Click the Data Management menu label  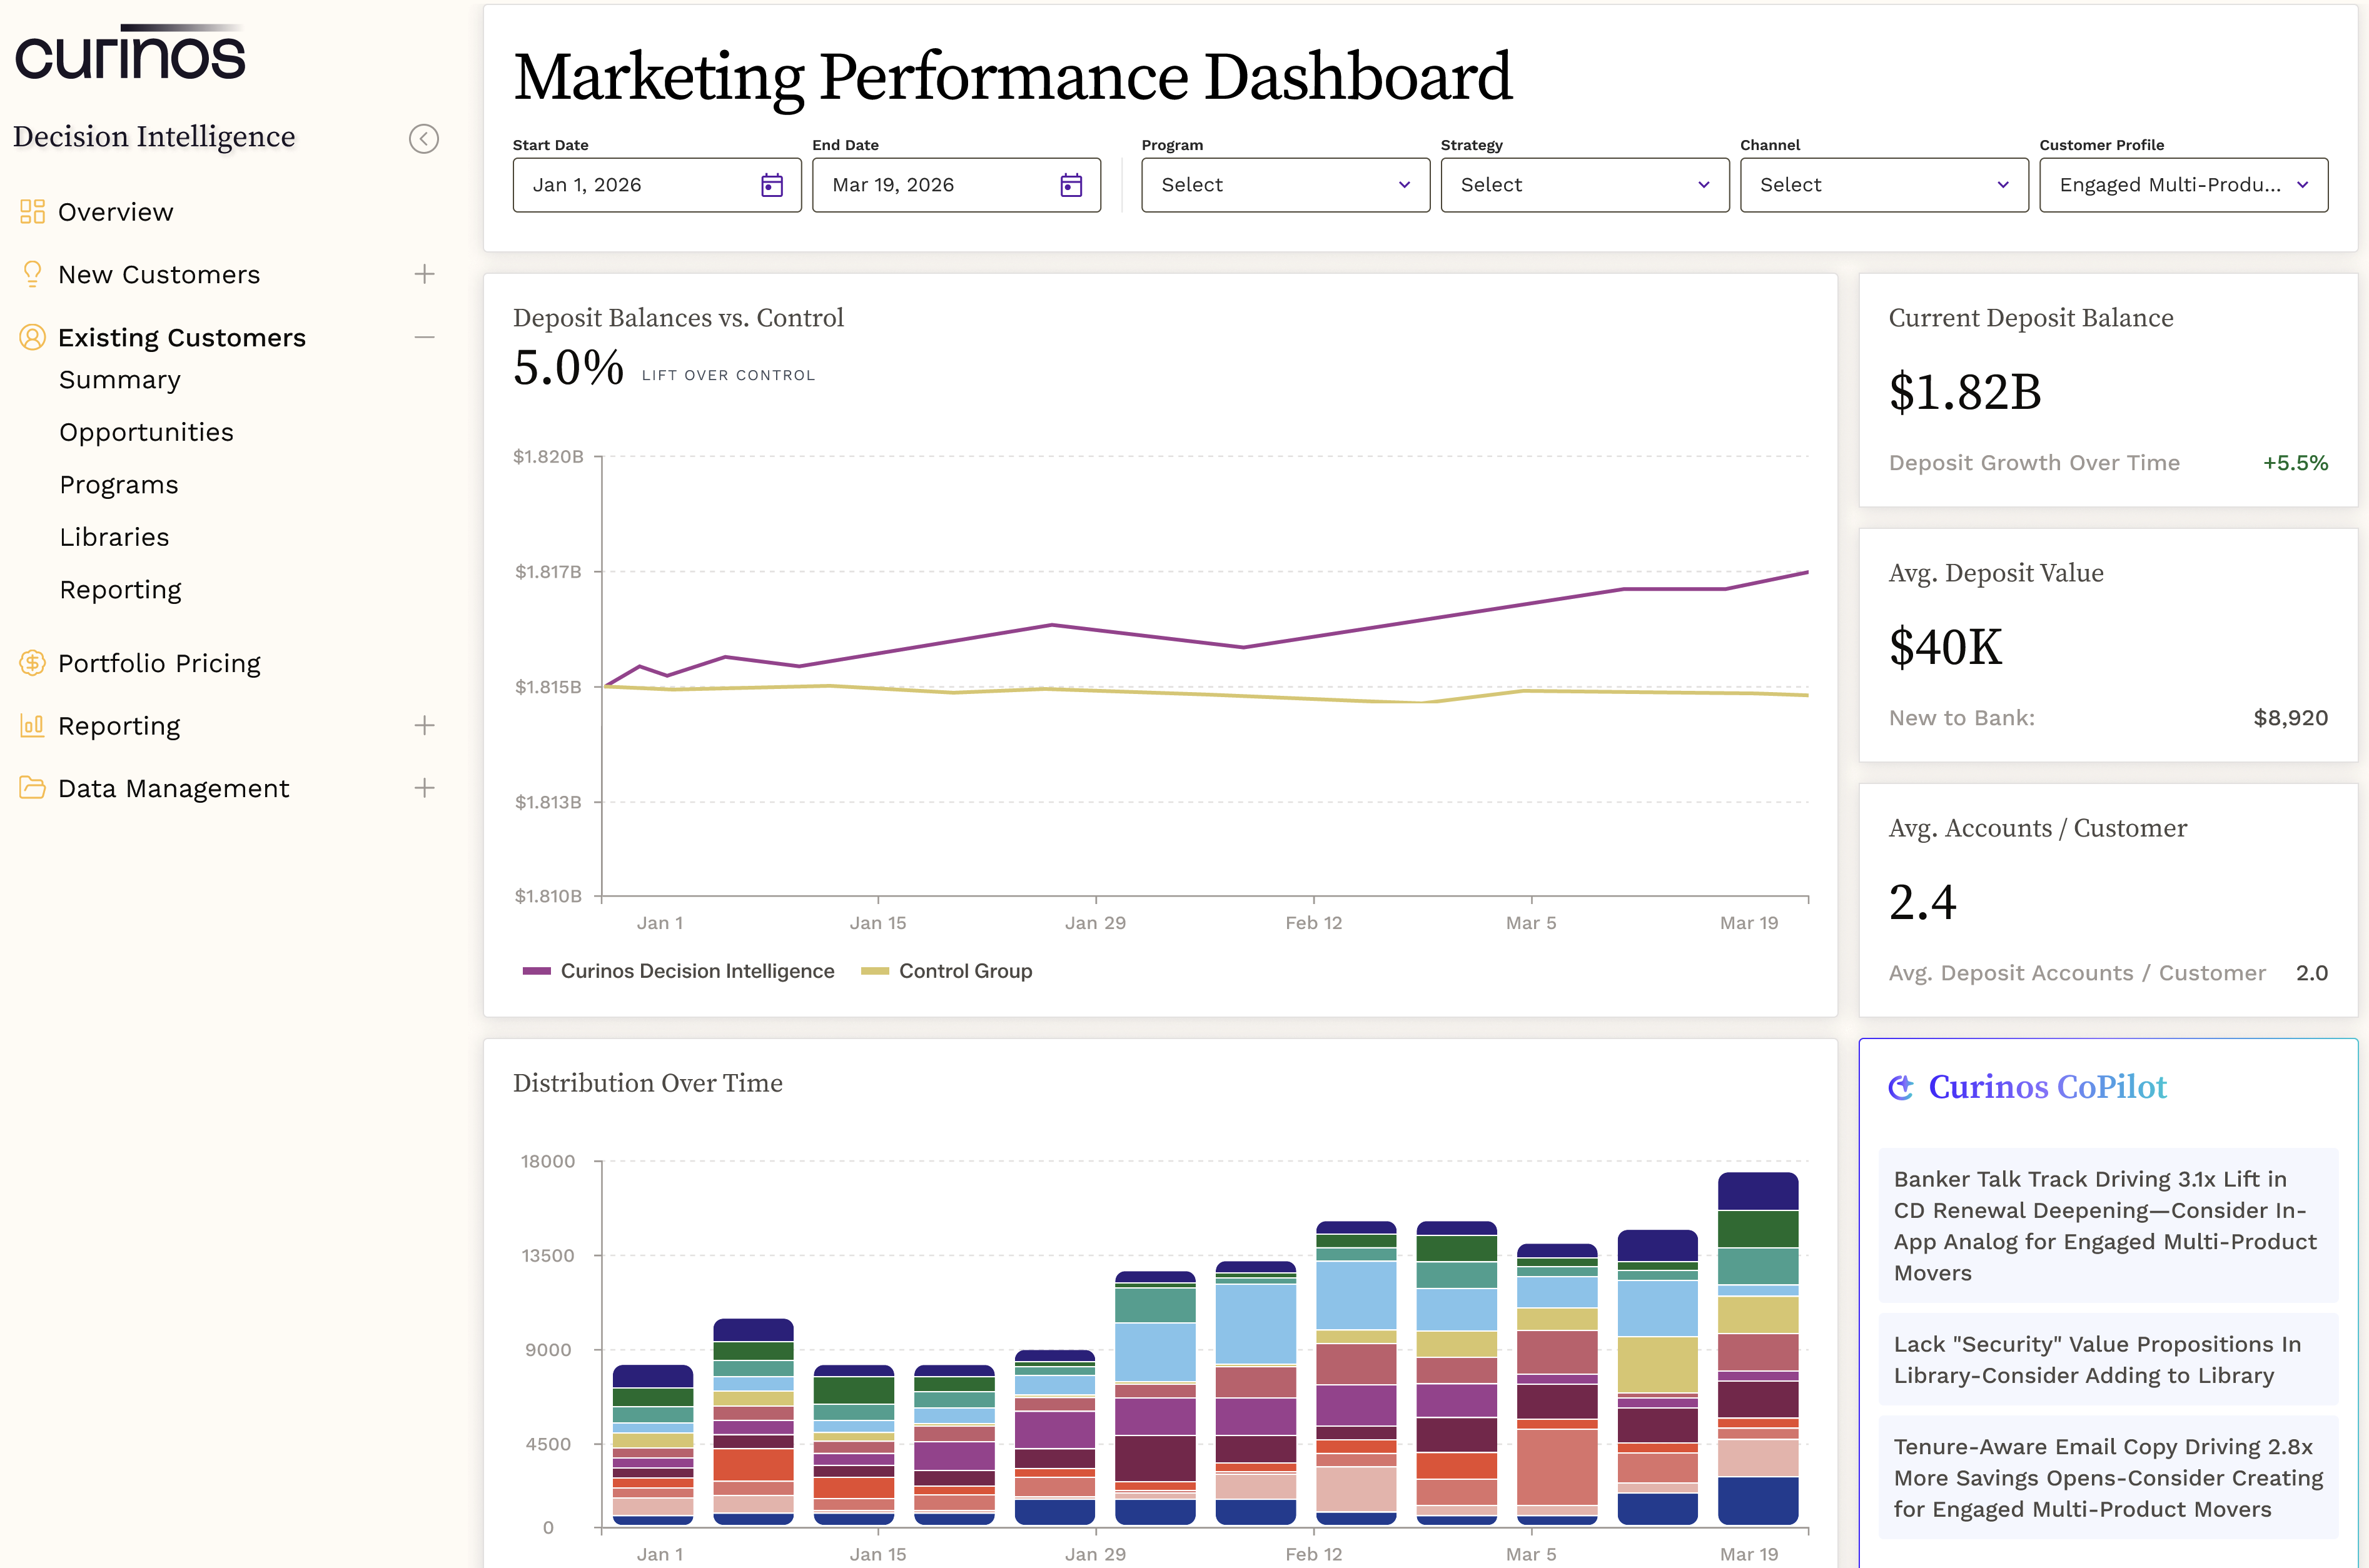pyautogui.click(x=173, y=788)
